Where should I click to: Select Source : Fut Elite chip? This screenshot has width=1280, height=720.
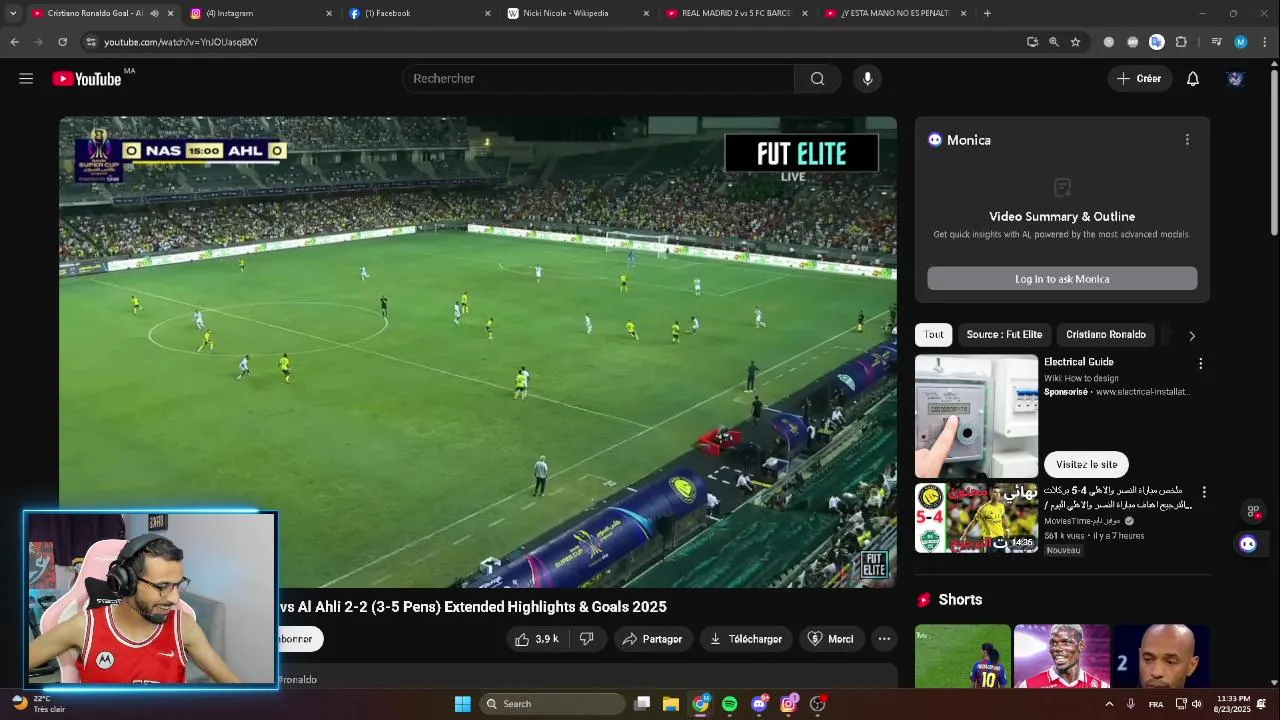[x=1004, y=335]
